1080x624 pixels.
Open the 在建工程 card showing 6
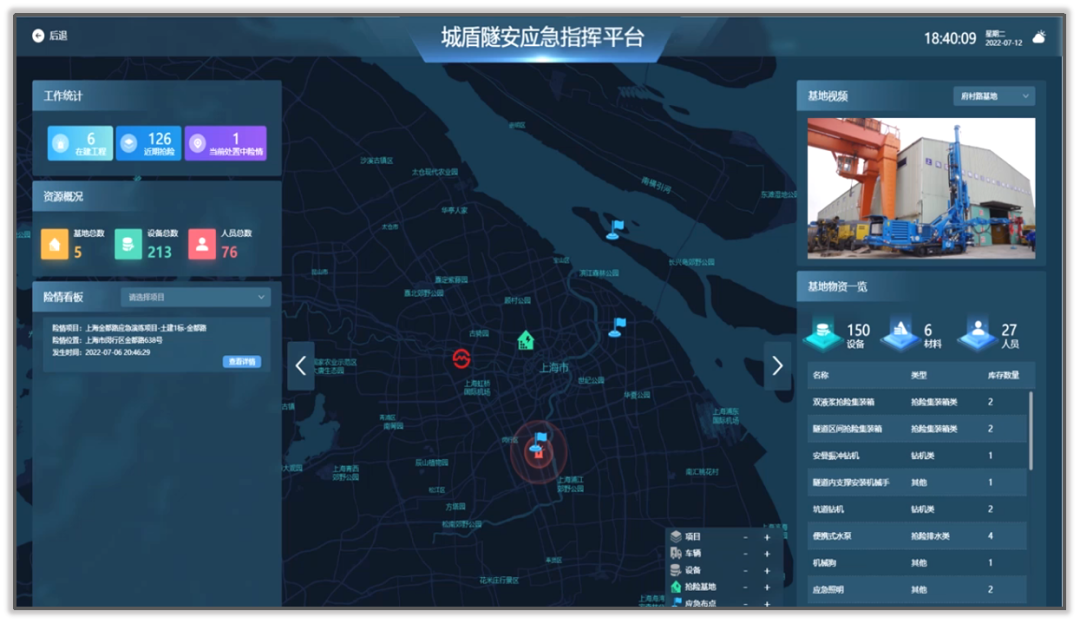pyautogui.click(x=80, y=143)
